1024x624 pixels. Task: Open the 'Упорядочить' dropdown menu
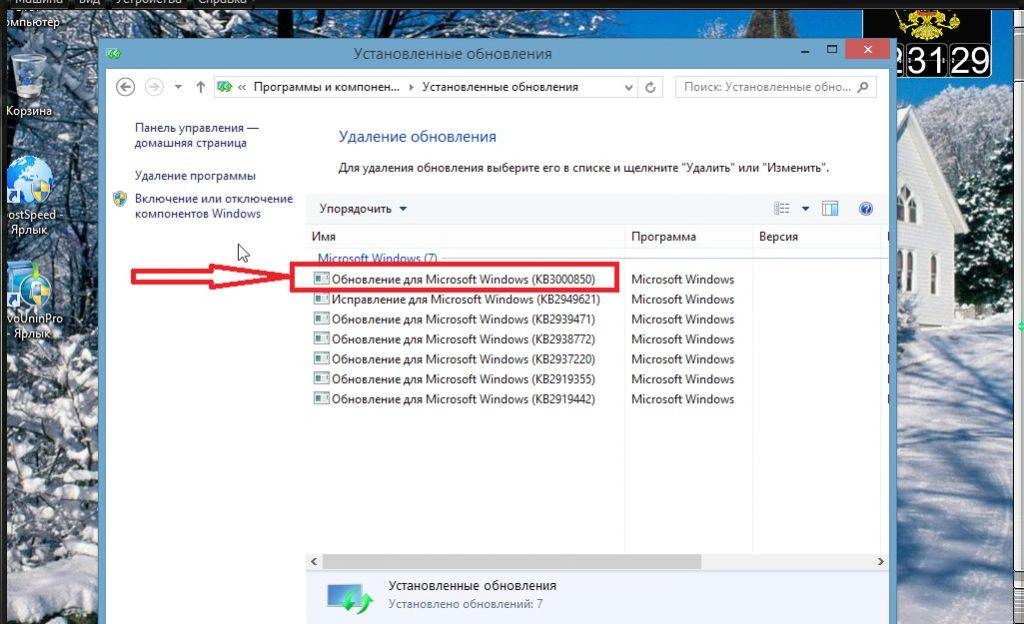[x=362, y=209]
